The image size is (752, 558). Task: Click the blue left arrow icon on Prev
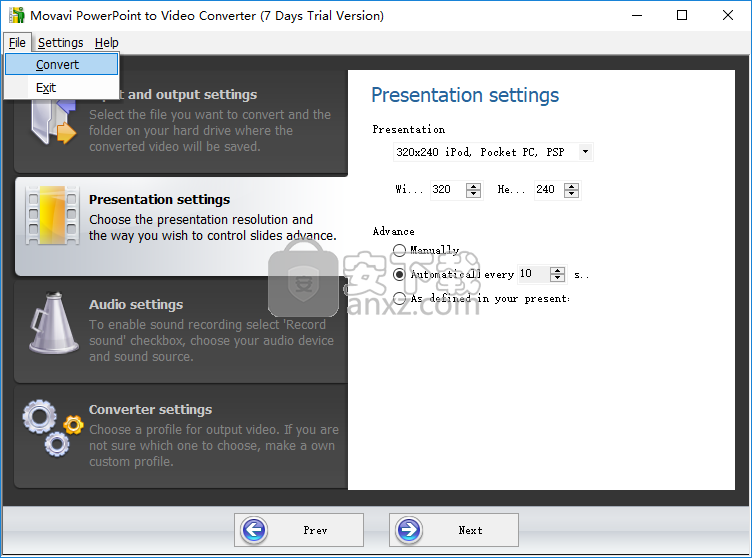pyautogui.click(x=254, y=530)
